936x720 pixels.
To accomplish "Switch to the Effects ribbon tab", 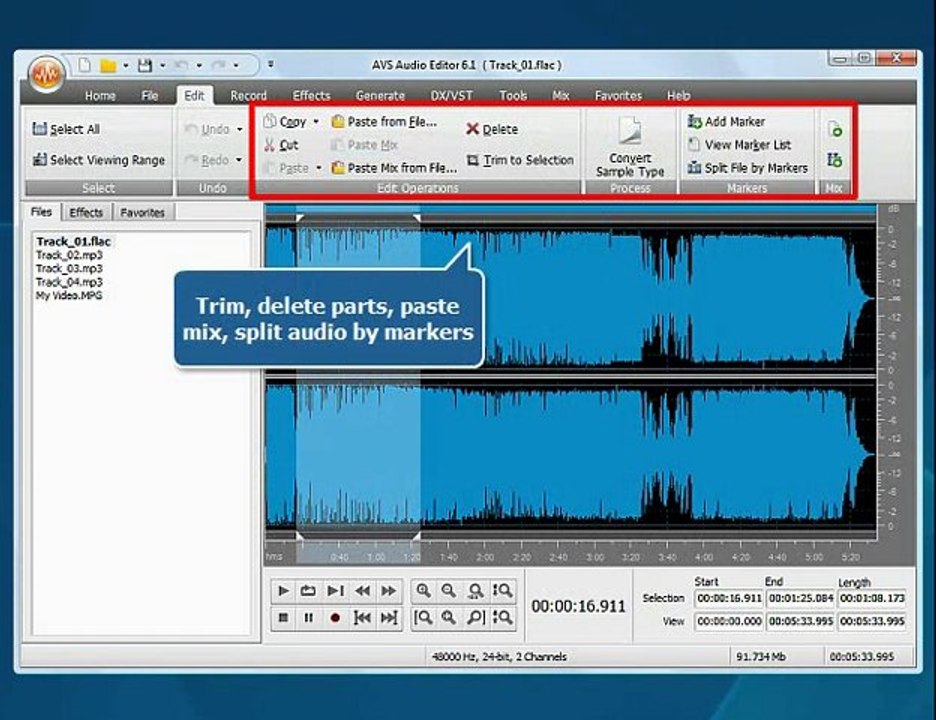I will tap(311, 96).
